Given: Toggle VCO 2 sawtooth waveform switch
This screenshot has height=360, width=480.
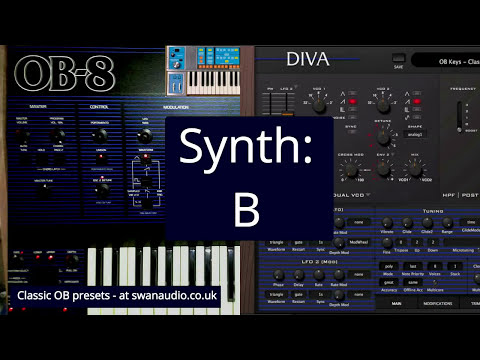Looking at the screenshot, I should [417, 101].
